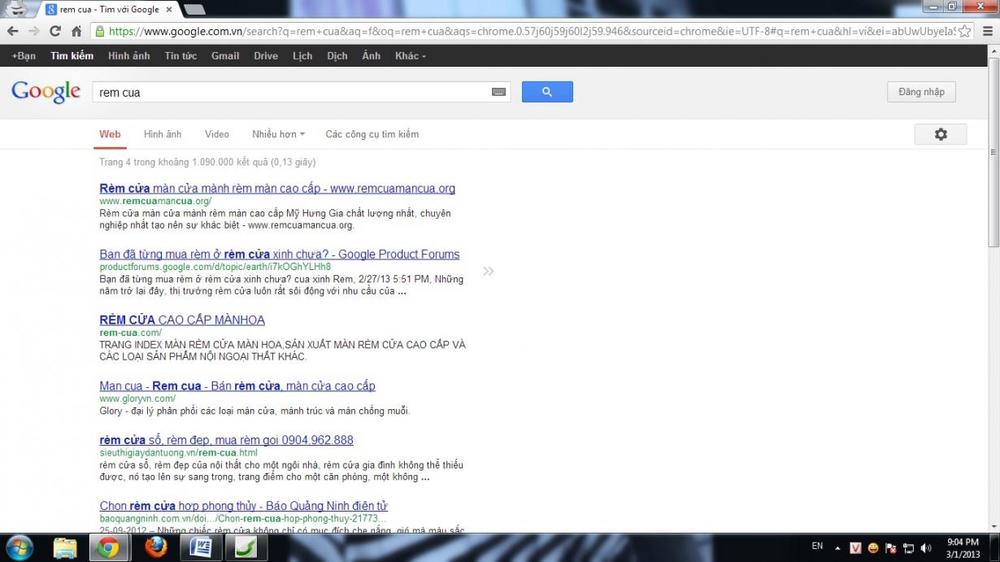Viewport: 1000px width, 562px height.
Task: Launch Firefox from the taskbar
Action: [x=156, y=548]
